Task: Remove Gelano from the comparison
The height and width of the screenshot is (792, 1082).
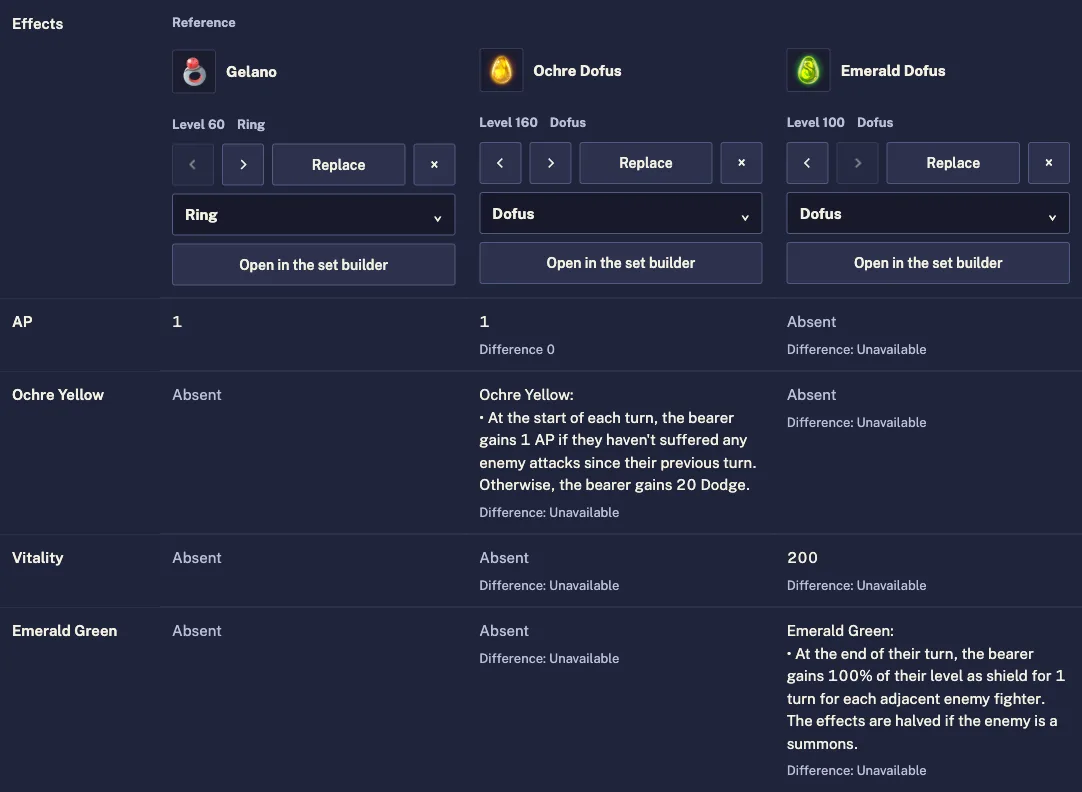Action: tap(434, 164)
